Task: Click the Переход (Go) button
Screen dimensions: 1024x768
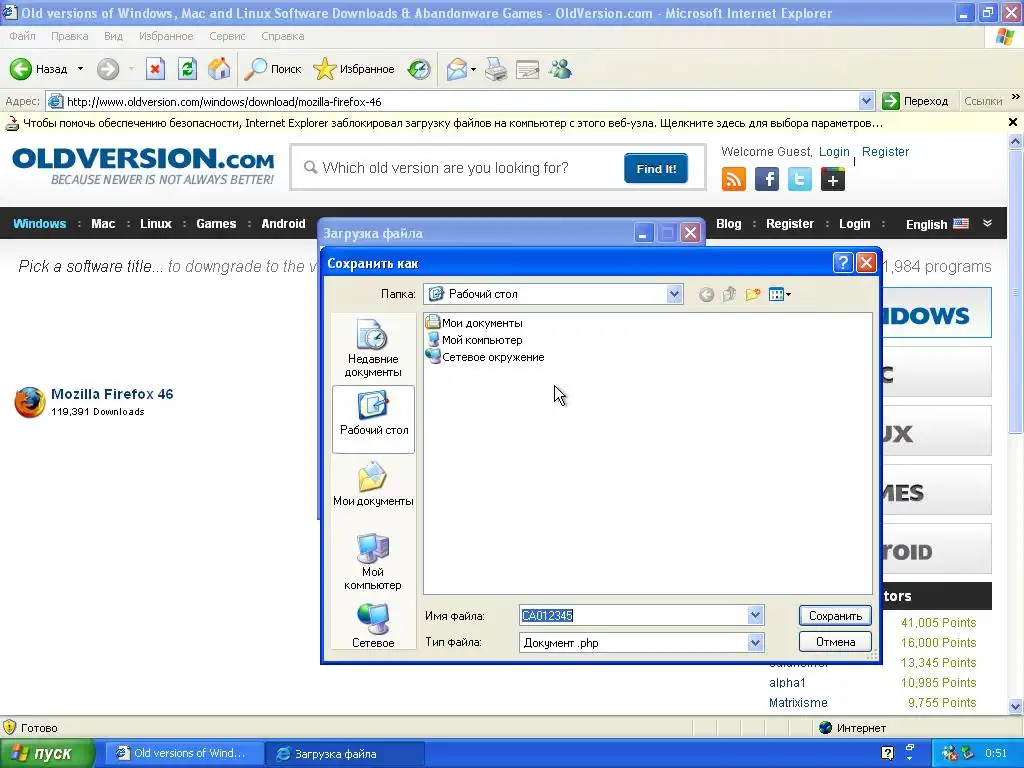Action: [916, 101]
